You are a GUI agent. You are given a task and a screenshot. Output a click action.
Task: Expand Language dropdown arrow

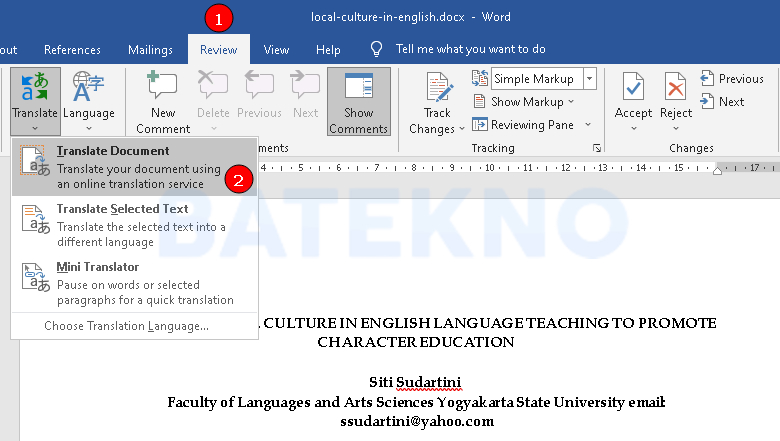(x=89, y=129)
